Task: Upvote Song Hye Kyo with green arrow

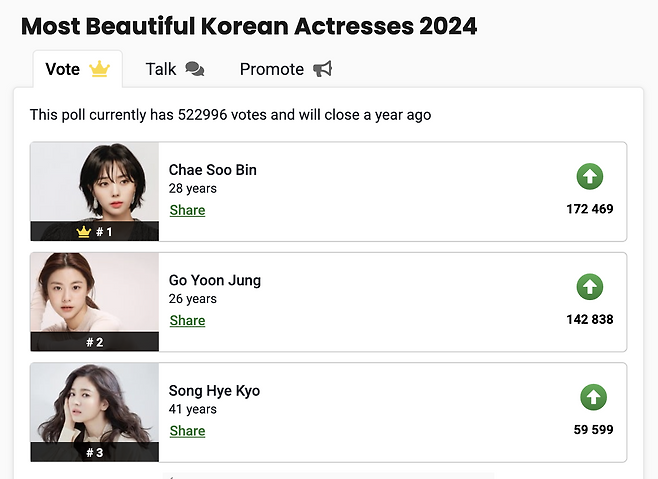Action: [x=593, y=397]
